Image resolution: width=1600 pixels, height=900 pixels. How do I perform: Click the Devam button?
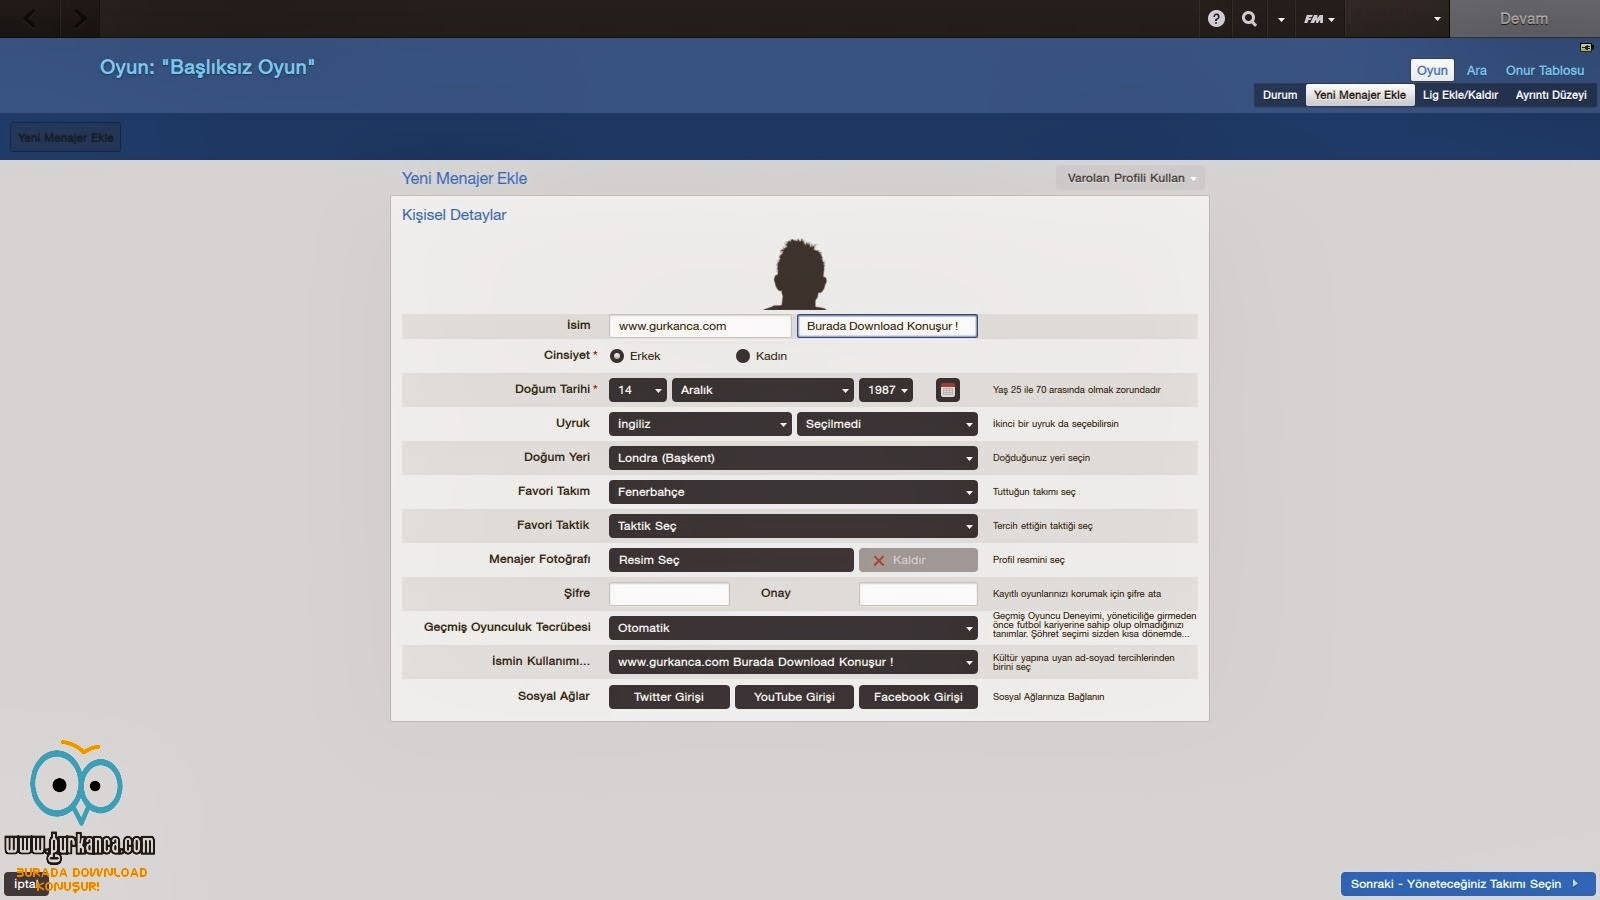pyautogui.click(x=1524, y=18)
